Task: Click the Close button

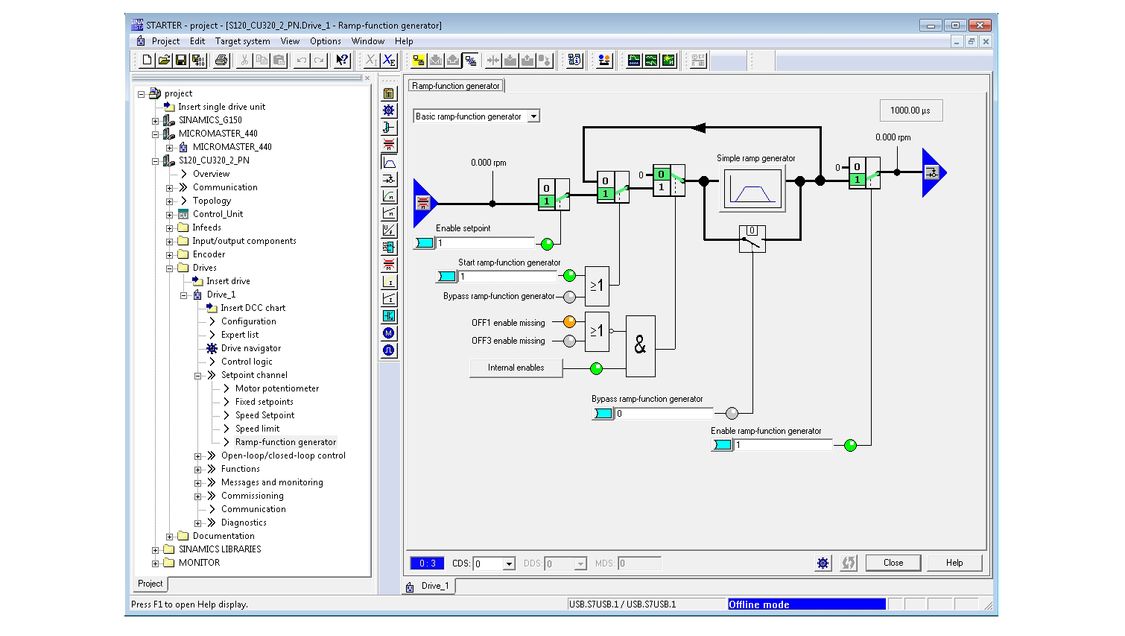Action: [893, 563]
